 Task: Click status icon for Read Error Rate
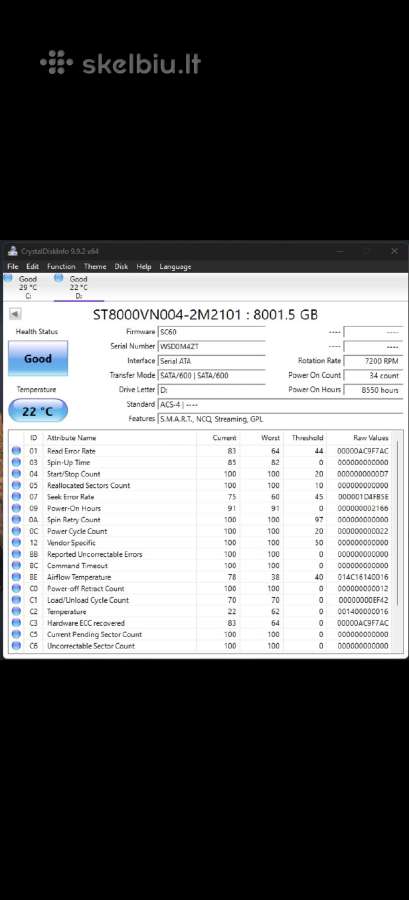pyautogui.click(x=16, y=451)
